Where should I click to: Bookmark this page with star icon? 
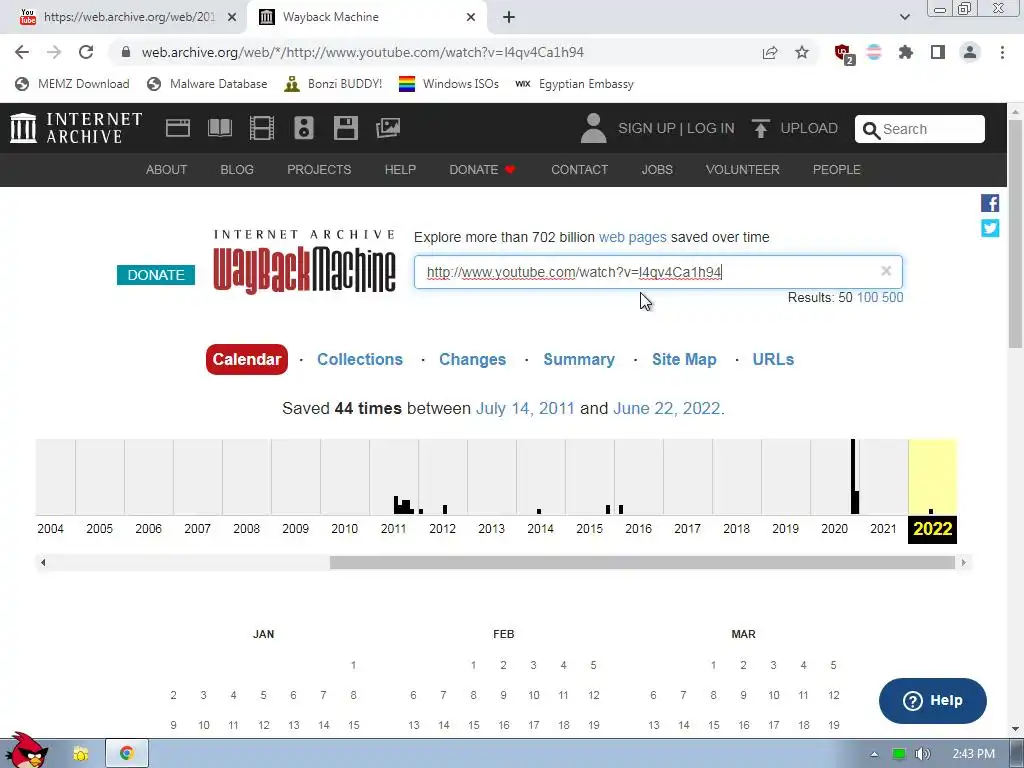coord(802,52)
